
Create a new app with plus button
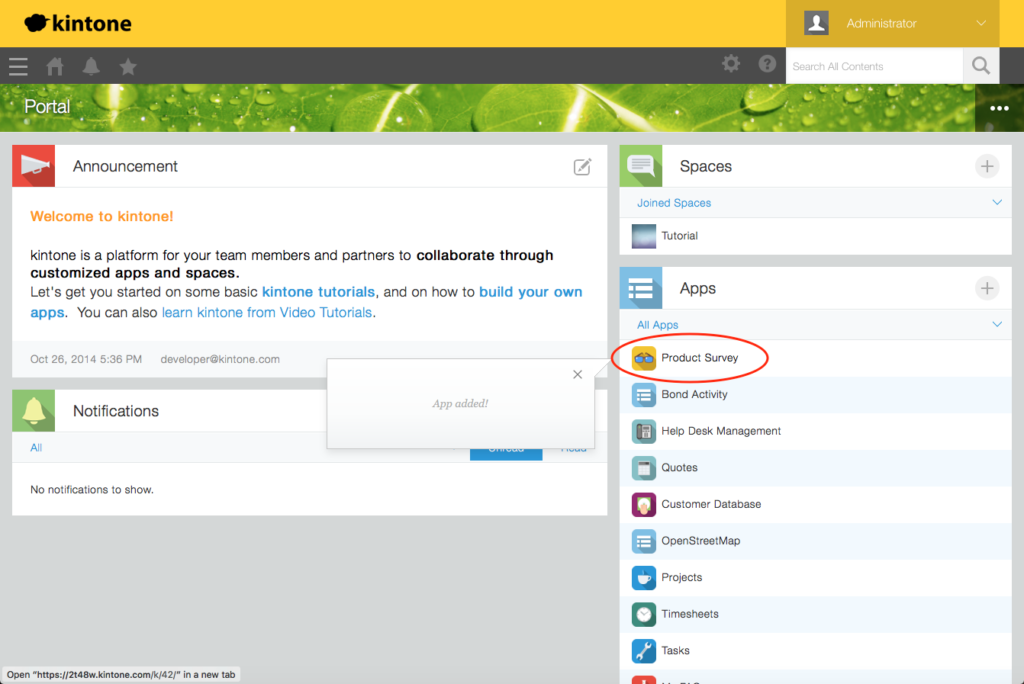coord(986,288)
